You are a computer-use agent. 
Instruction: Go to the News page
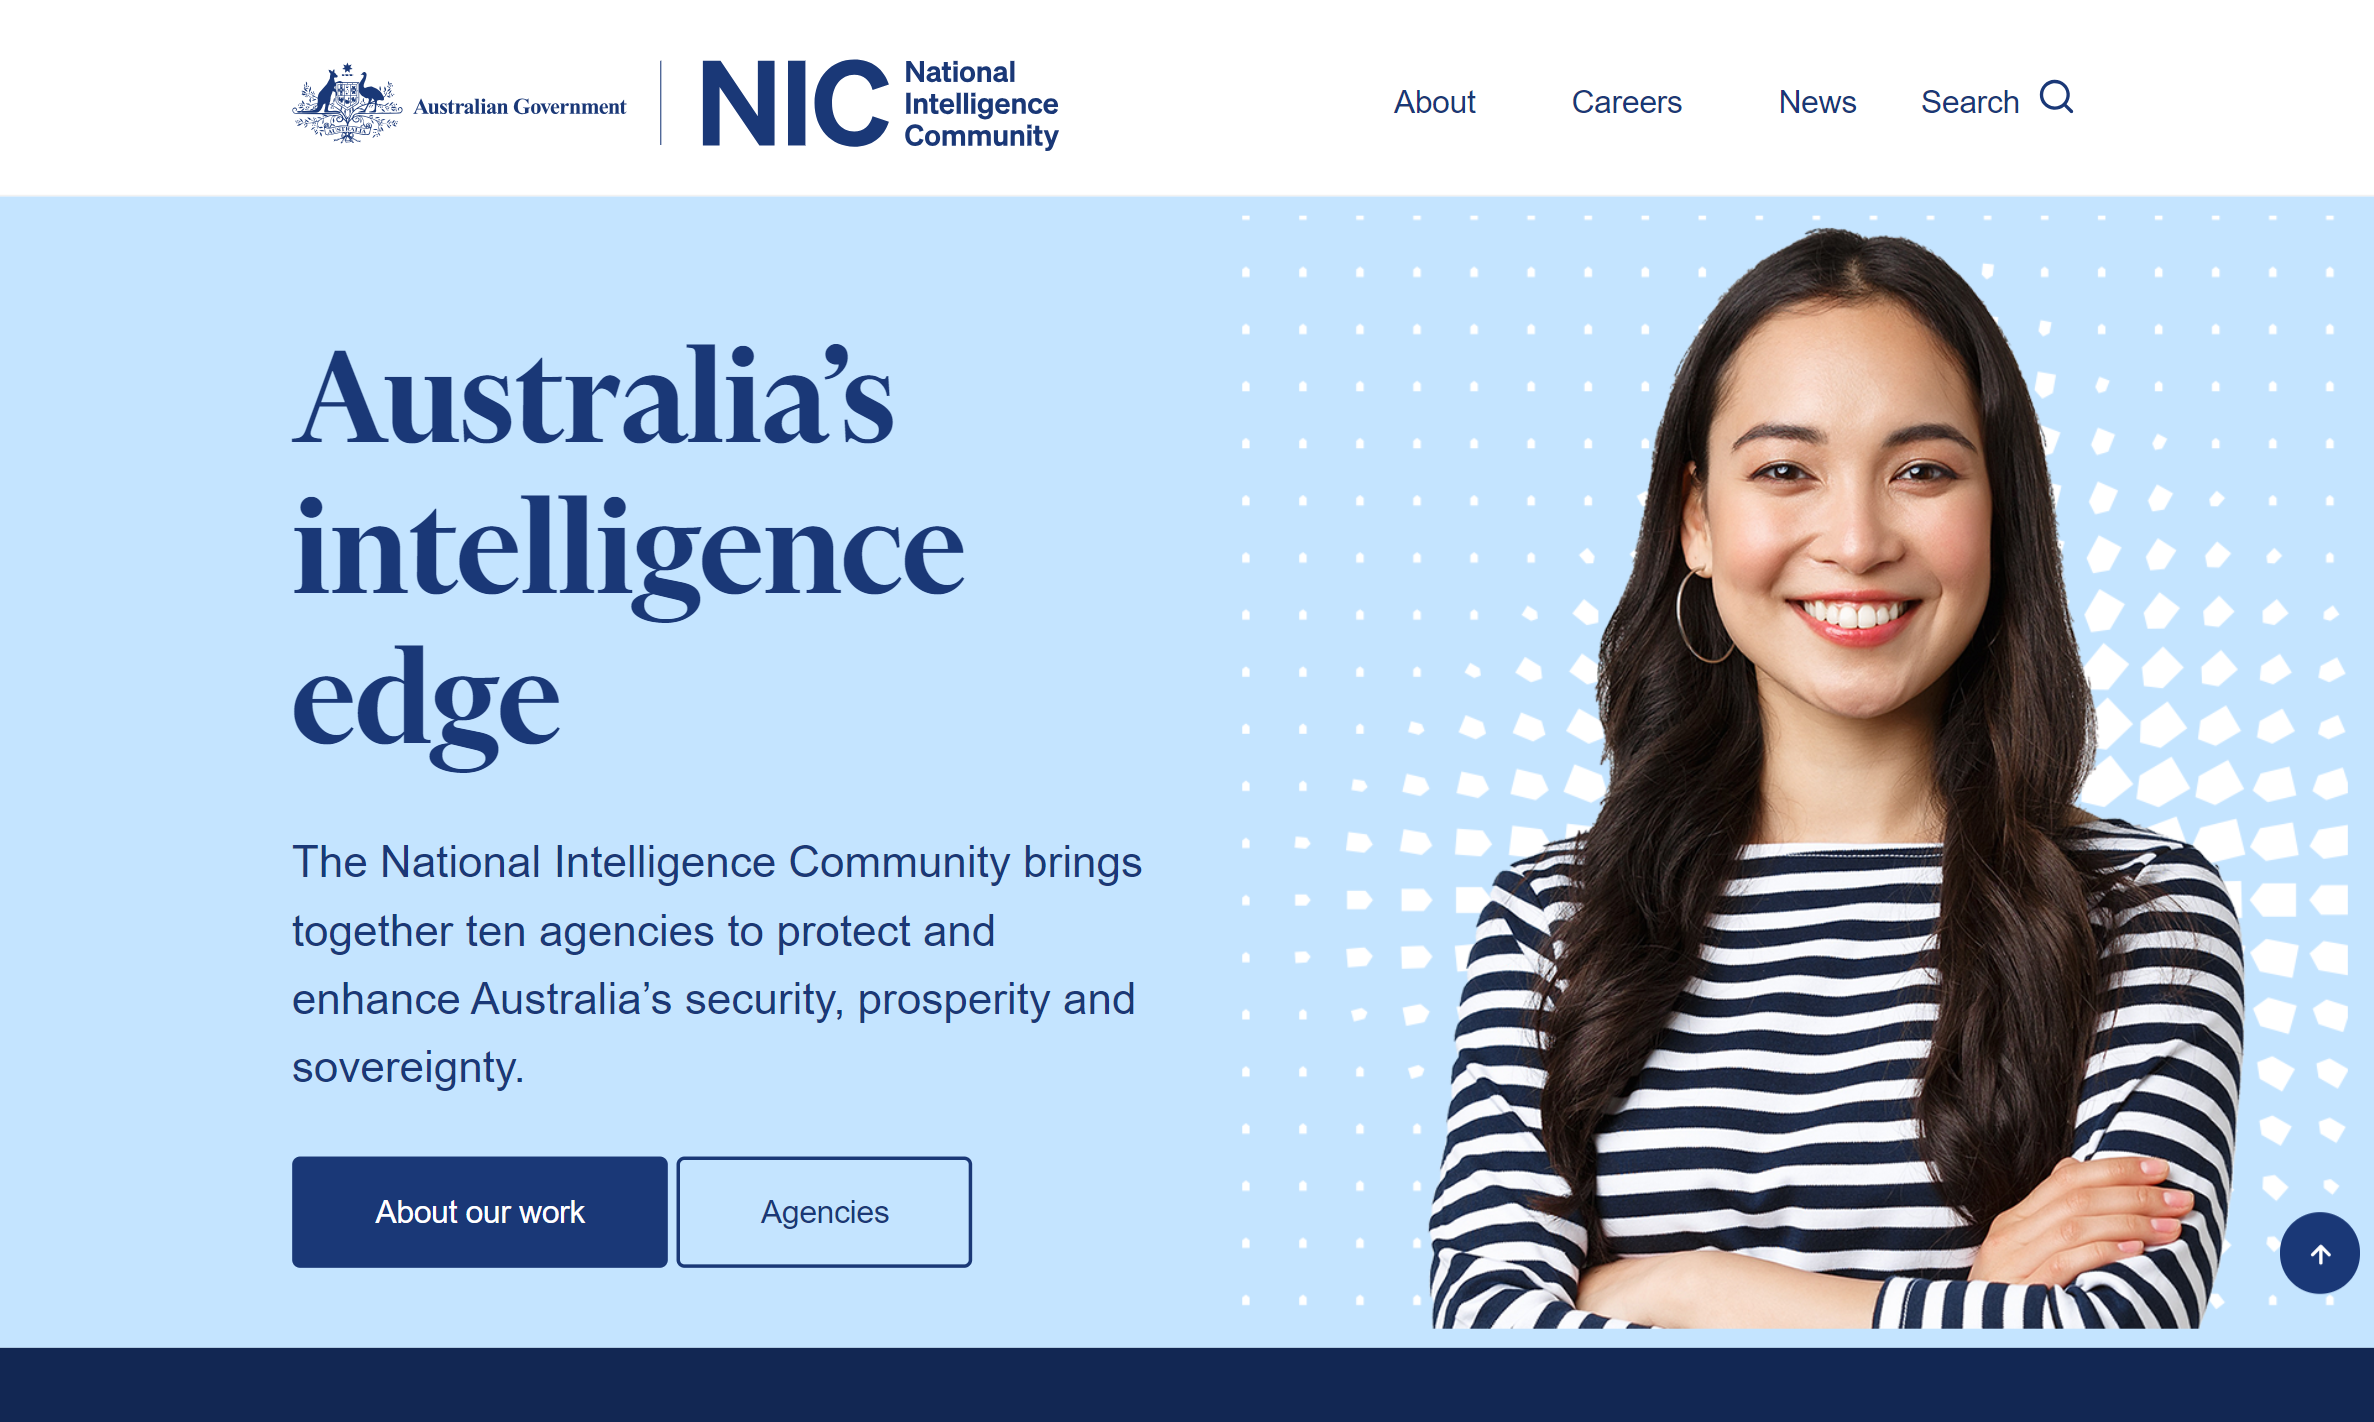click(x=1817, y=102)
